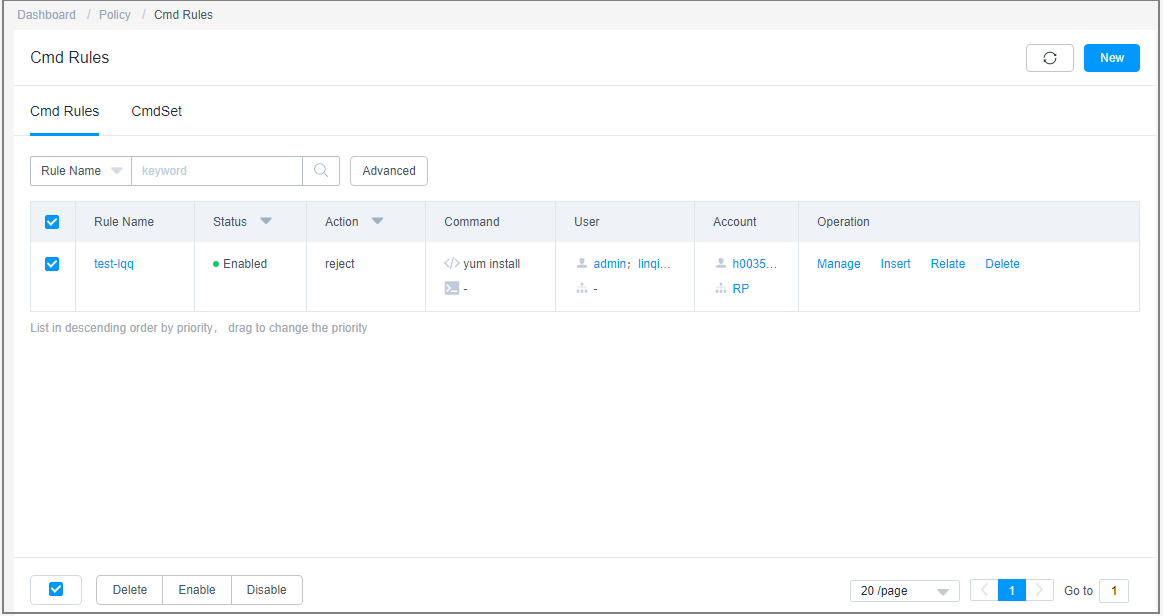Open Advanced search options
This screenshot has width=1163, height=616.
pyautogui.click(x=389, y=170)
